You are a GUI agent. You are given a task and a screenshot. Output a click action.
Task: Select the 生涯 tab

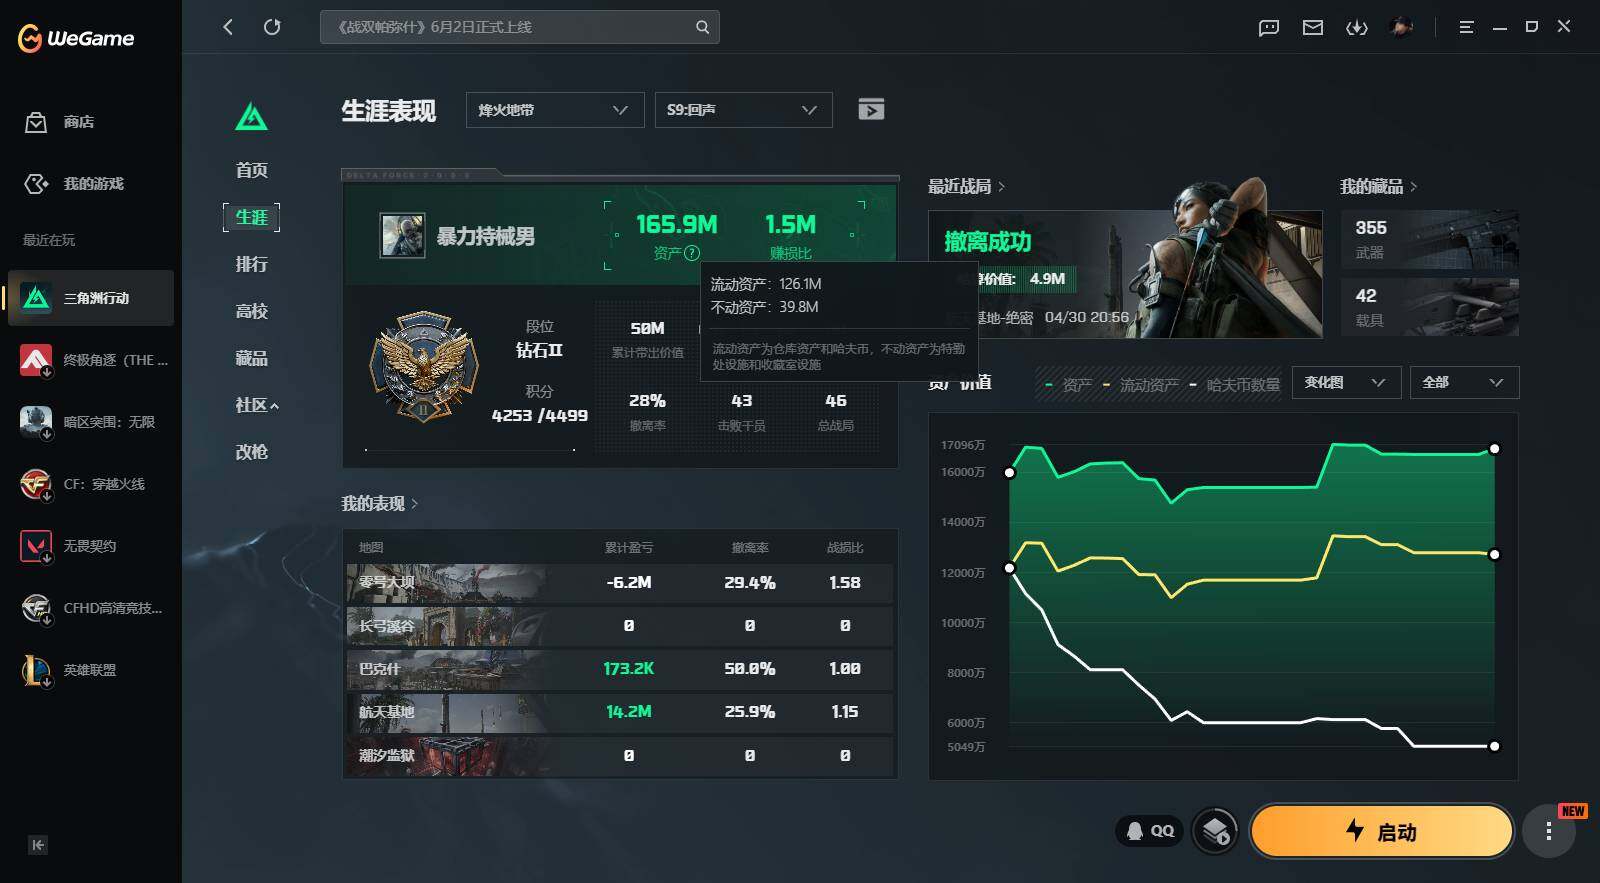point(252,217)
